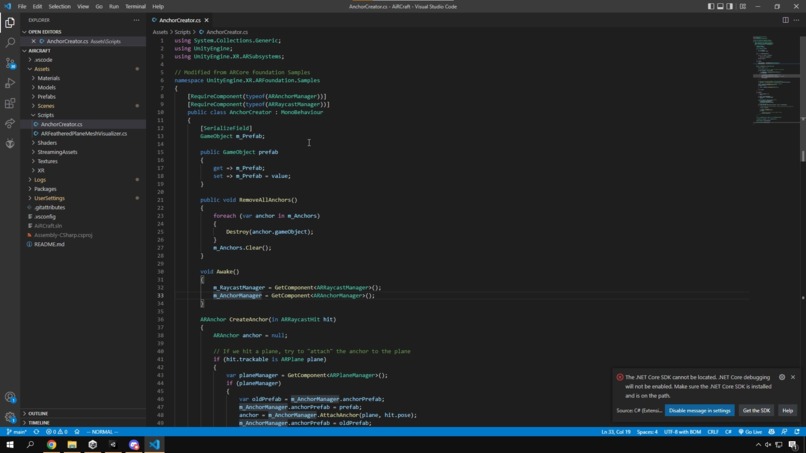Expand the Timeline section
Viewport: 806px width, 453px height.
pyautogui.click(x=83, y=423)
